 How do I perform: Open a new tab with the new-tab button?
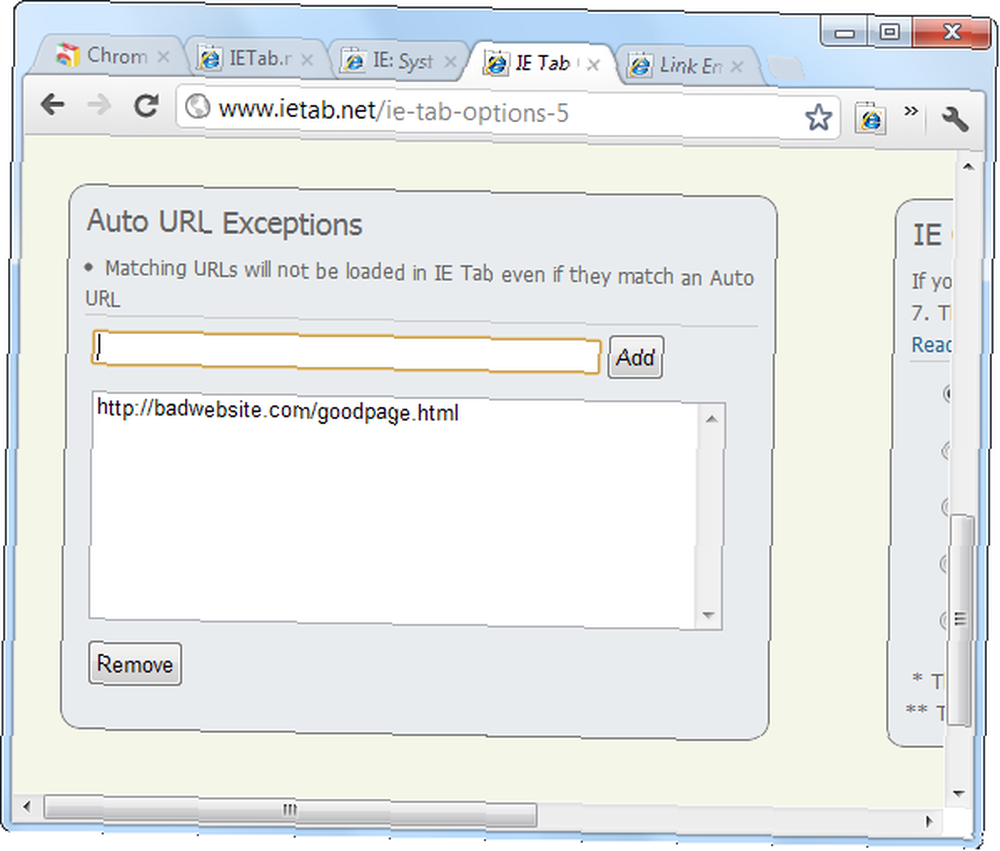[x=785, y=67]
